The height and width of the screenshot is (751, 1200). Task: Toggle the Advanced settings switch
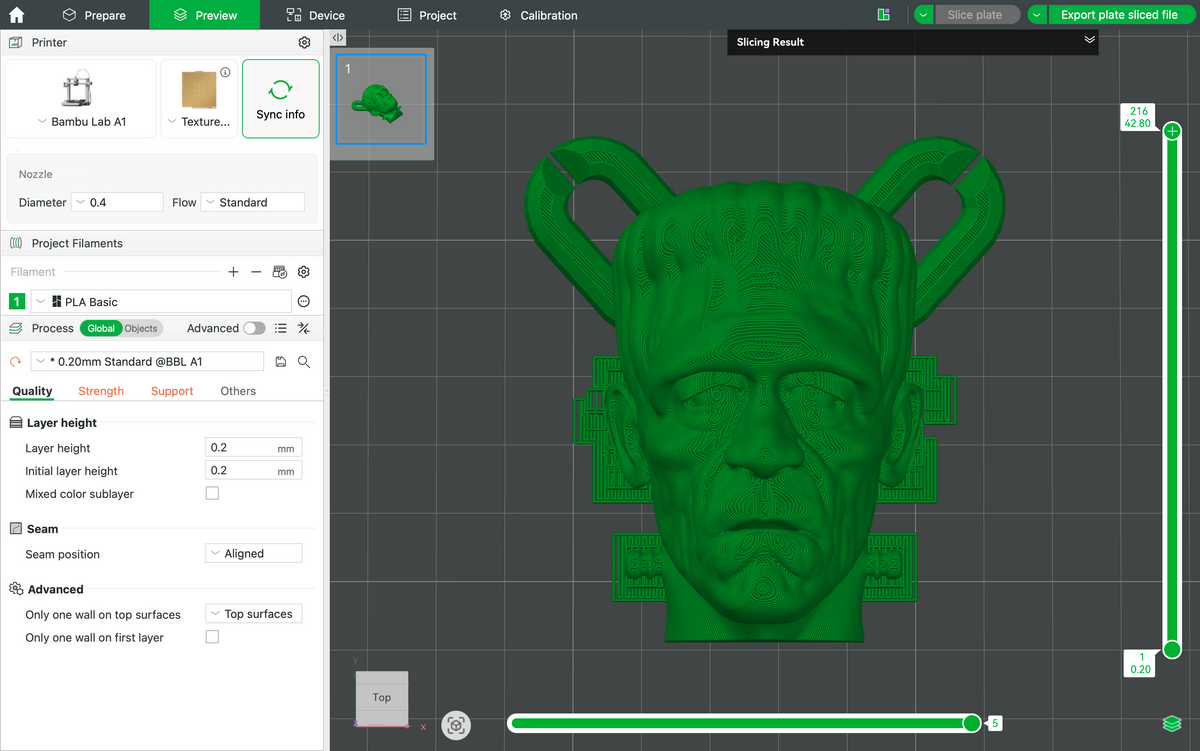(254, 328)
